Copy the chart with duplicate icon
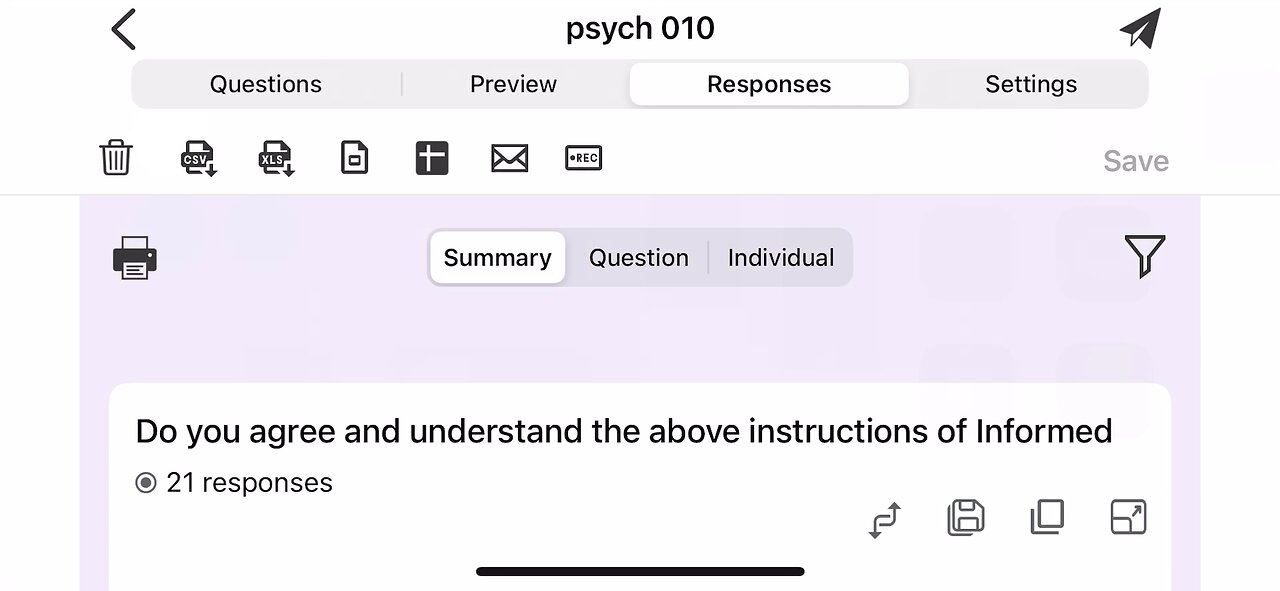The image size is (1280, 591). tap(1047, 518)
